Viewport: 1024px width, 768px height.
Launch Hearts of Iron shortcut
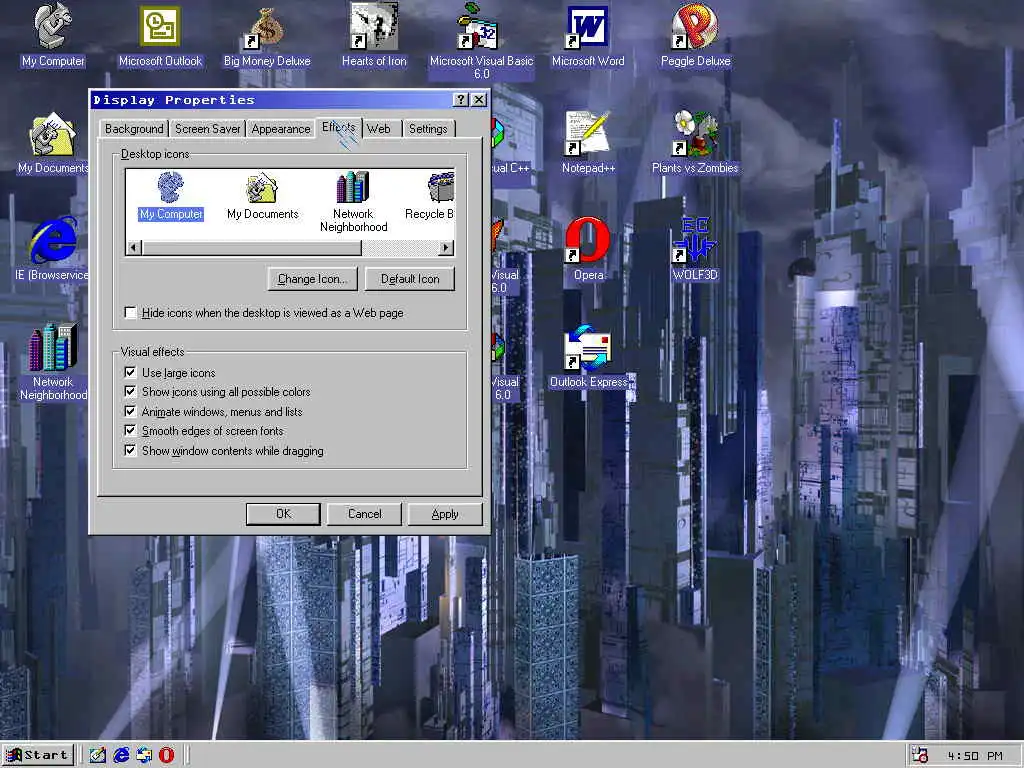[374, 35]
